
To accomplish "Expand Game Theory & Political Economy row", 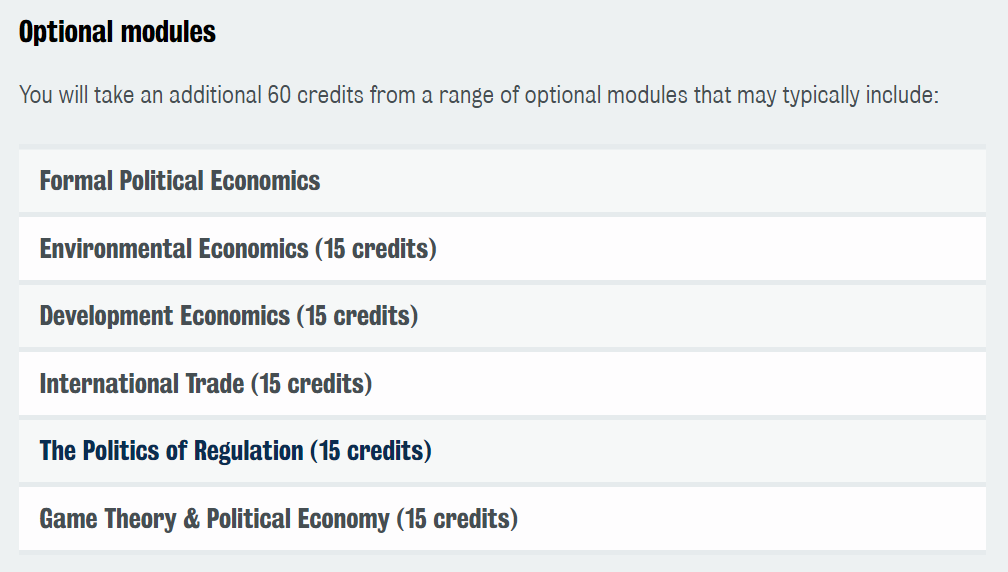I will point(502,519).
